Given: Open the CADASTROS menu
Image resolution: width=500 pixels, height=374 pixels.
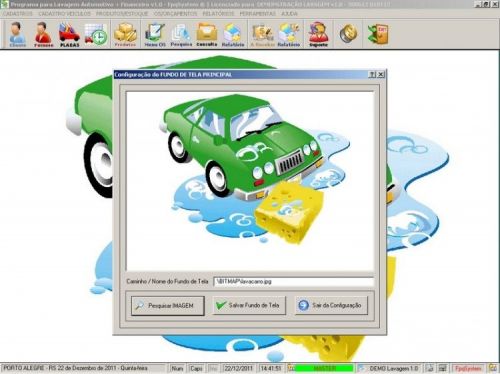Looking at the screenshot, I should coord(18,14).
